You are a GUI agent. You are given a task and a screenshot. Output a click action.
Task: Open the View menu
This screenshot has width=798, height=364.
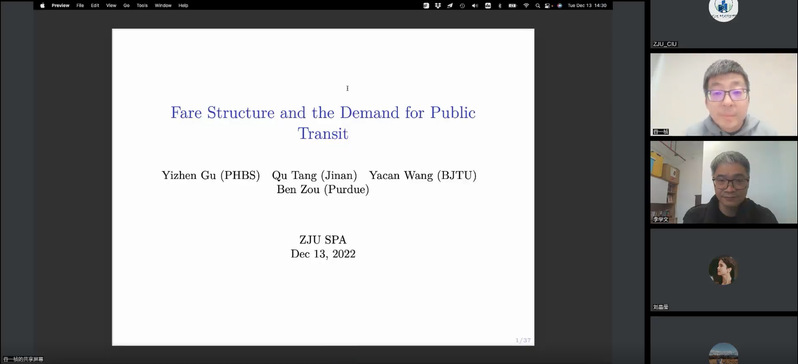click(111, 5)
